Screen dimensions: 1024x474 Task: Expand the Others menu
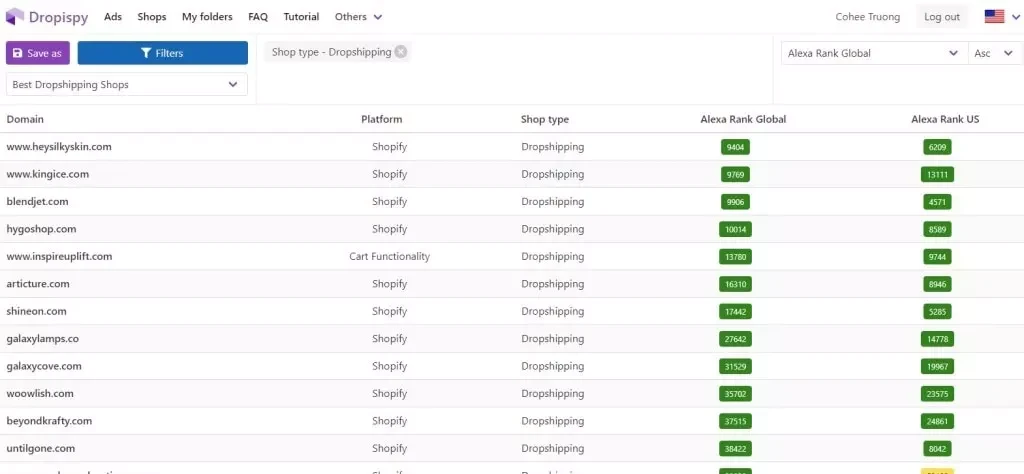(x=359, y=17)
